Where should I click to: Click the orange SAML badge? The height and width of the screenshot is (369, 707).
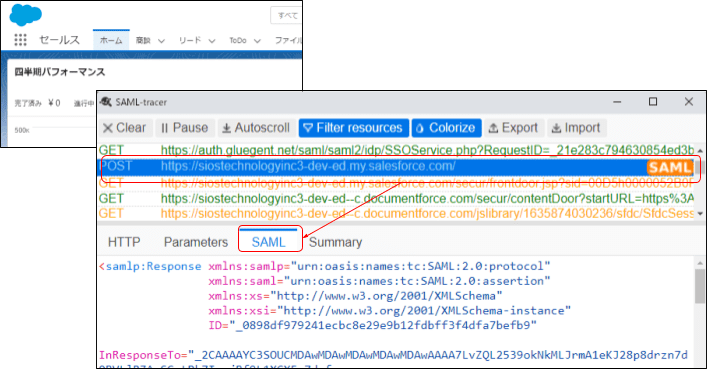(x=670, y=167)
